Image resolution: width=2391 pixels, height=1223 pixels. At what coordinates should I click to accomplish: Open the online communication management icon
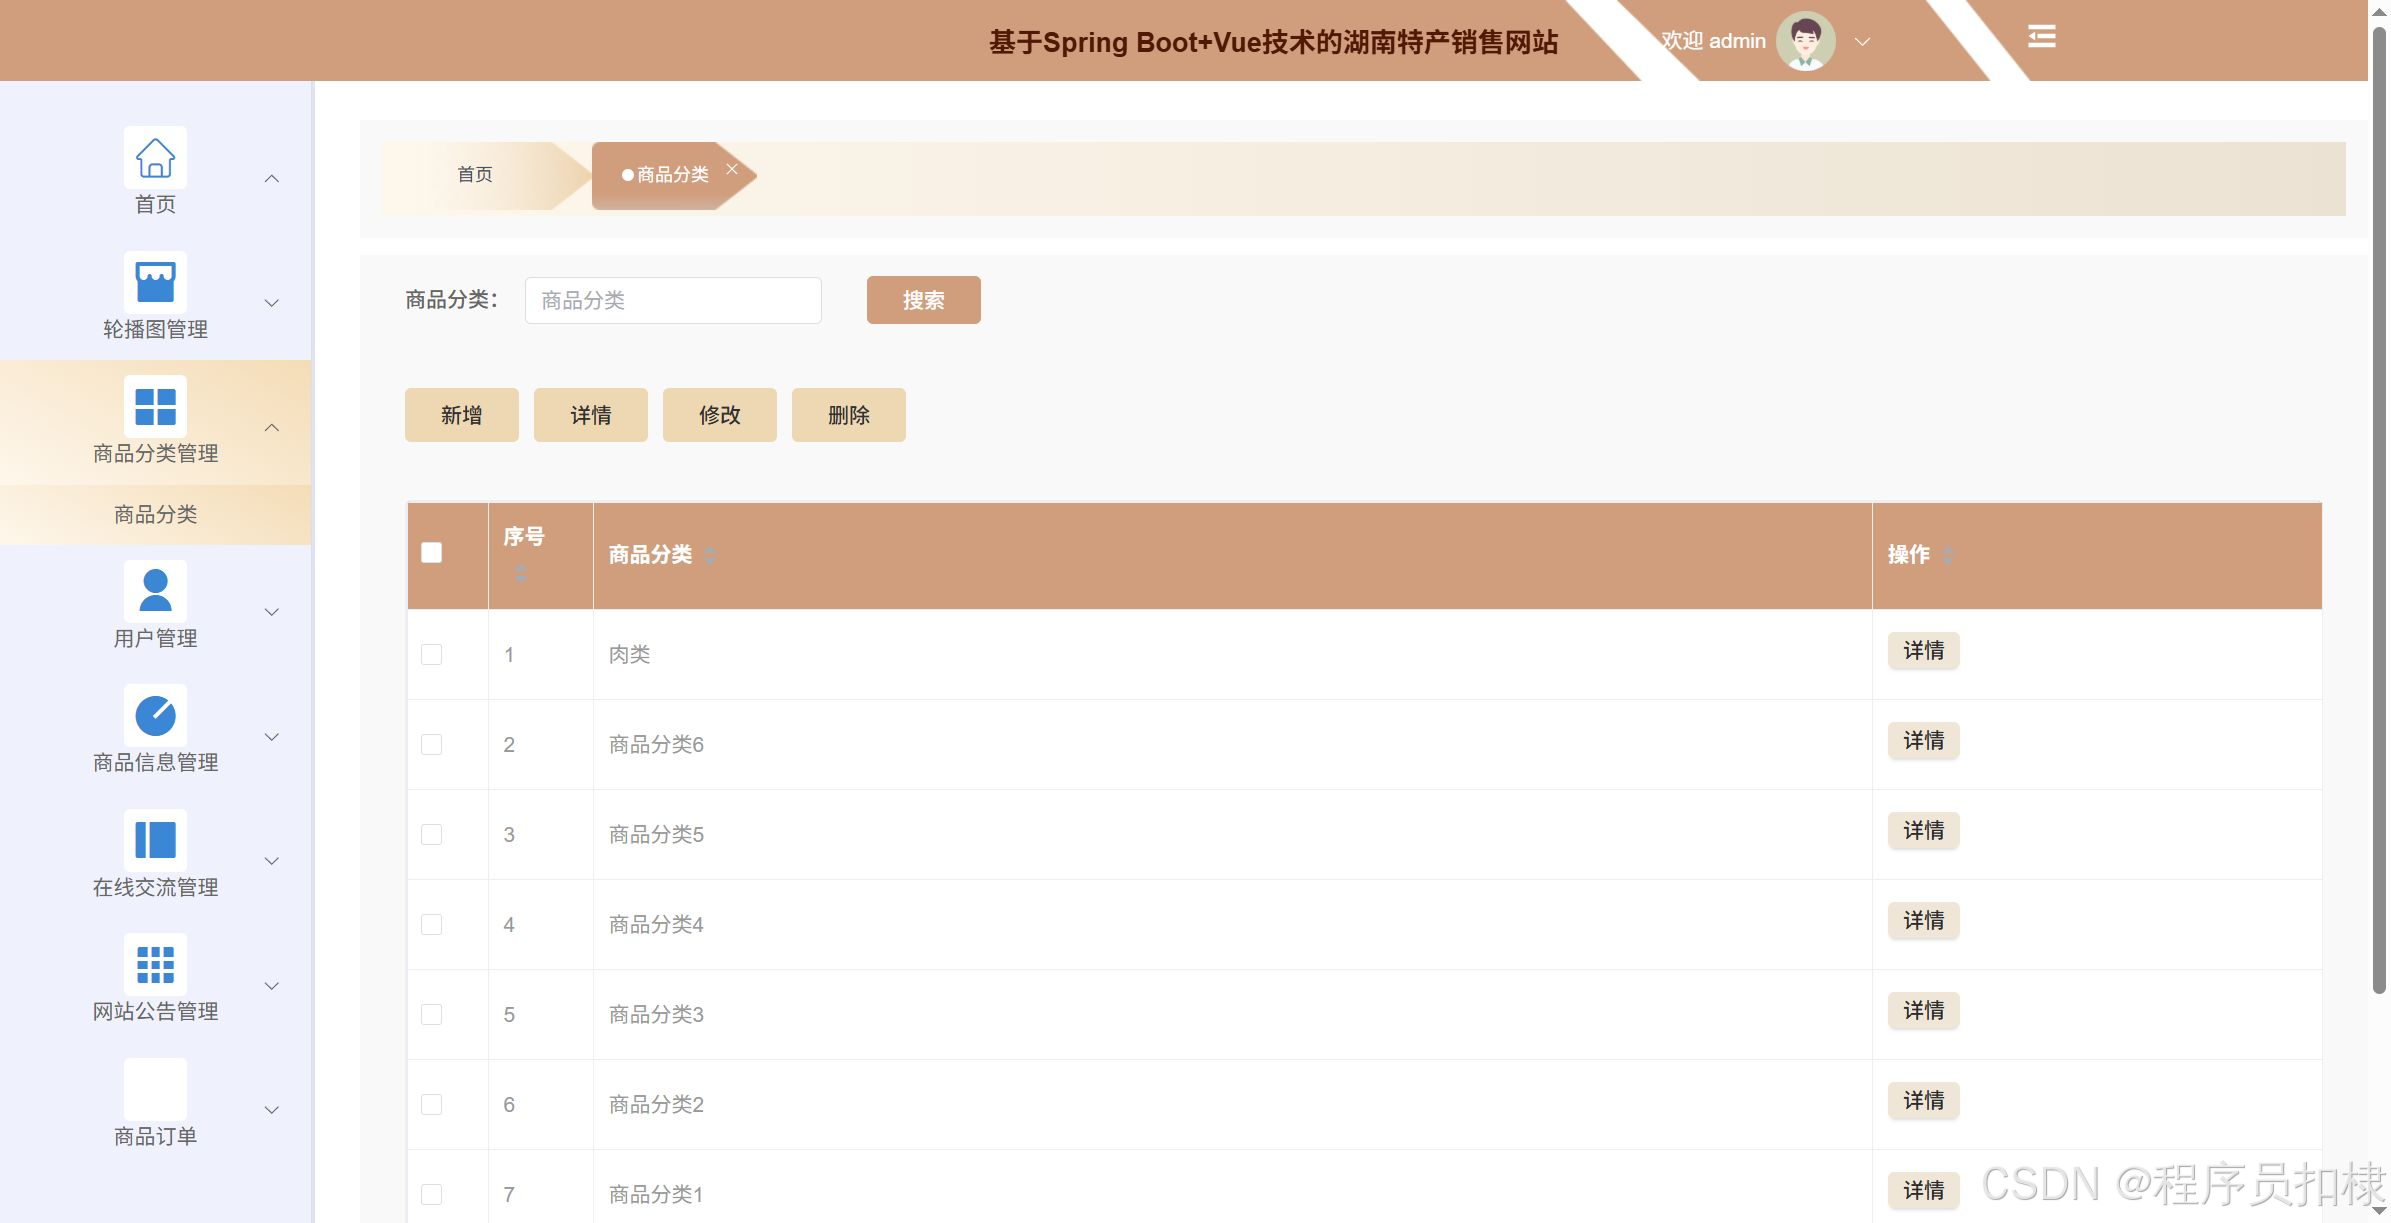[x=155, y=840]
